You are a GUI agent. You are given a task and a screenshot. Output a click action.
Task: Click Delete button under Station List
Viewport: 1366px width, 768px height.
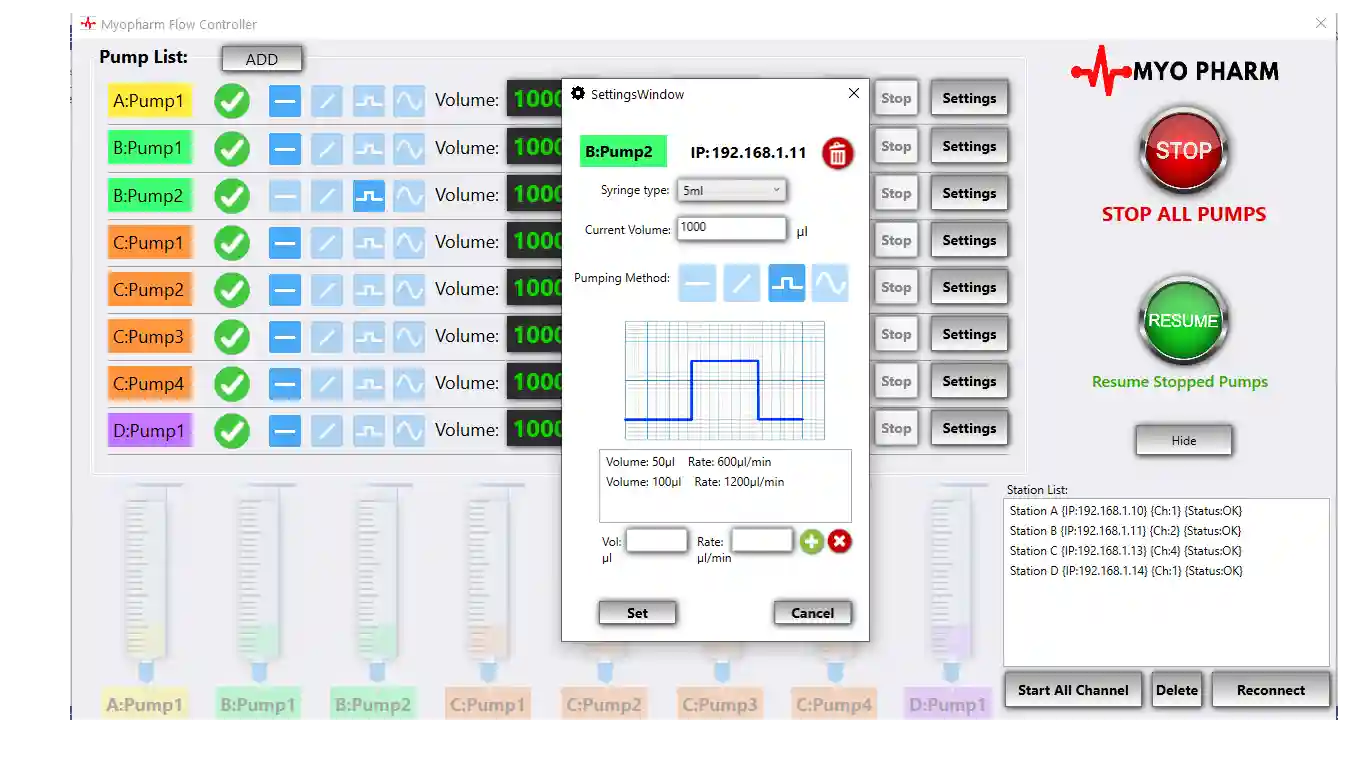click(1177, 690)
